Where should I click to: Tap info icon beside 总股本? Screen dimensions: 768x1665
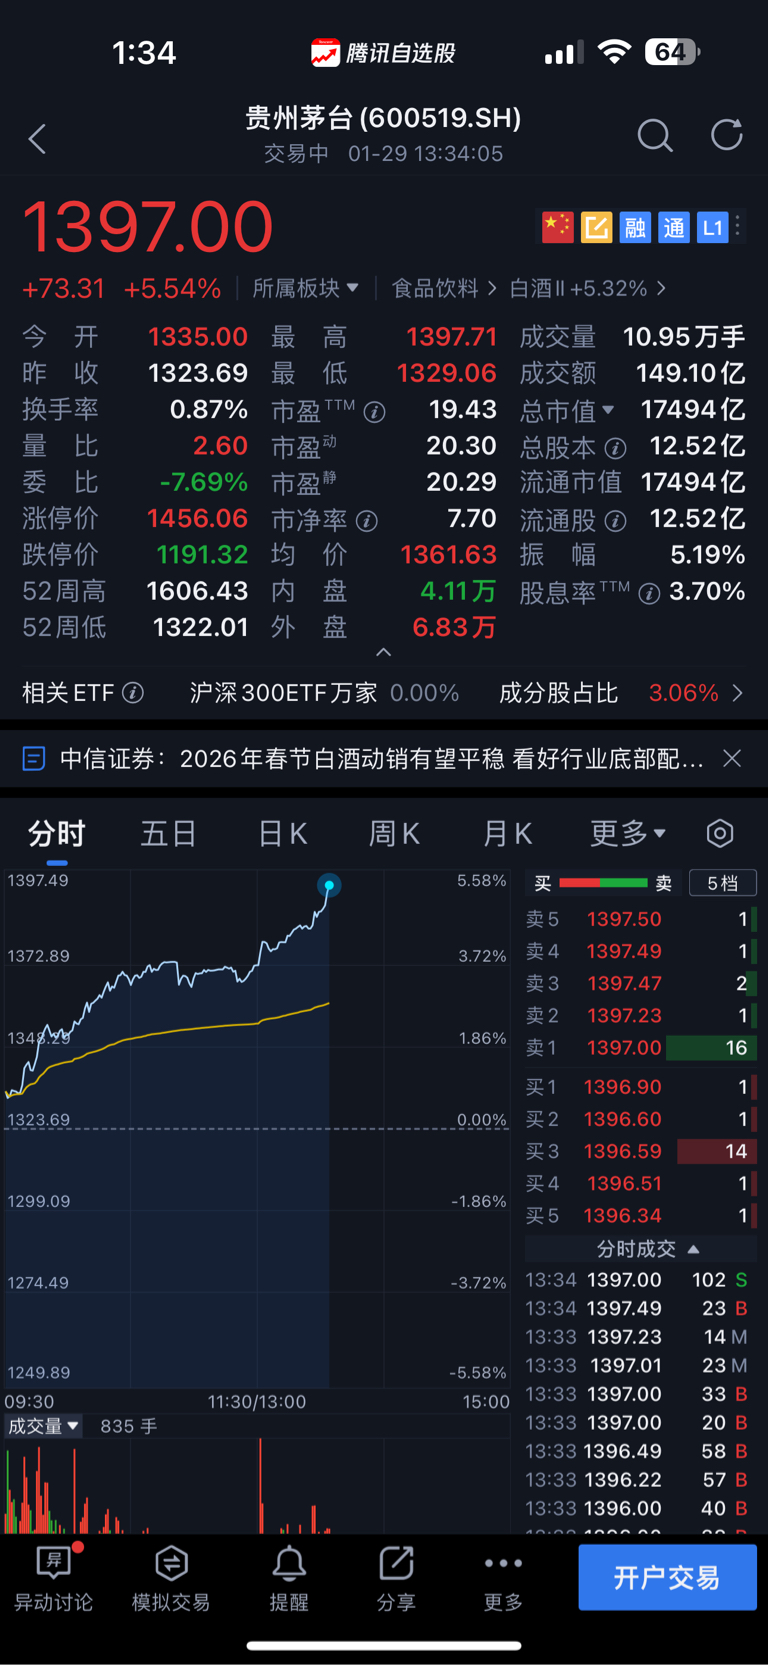click(616, 448)
